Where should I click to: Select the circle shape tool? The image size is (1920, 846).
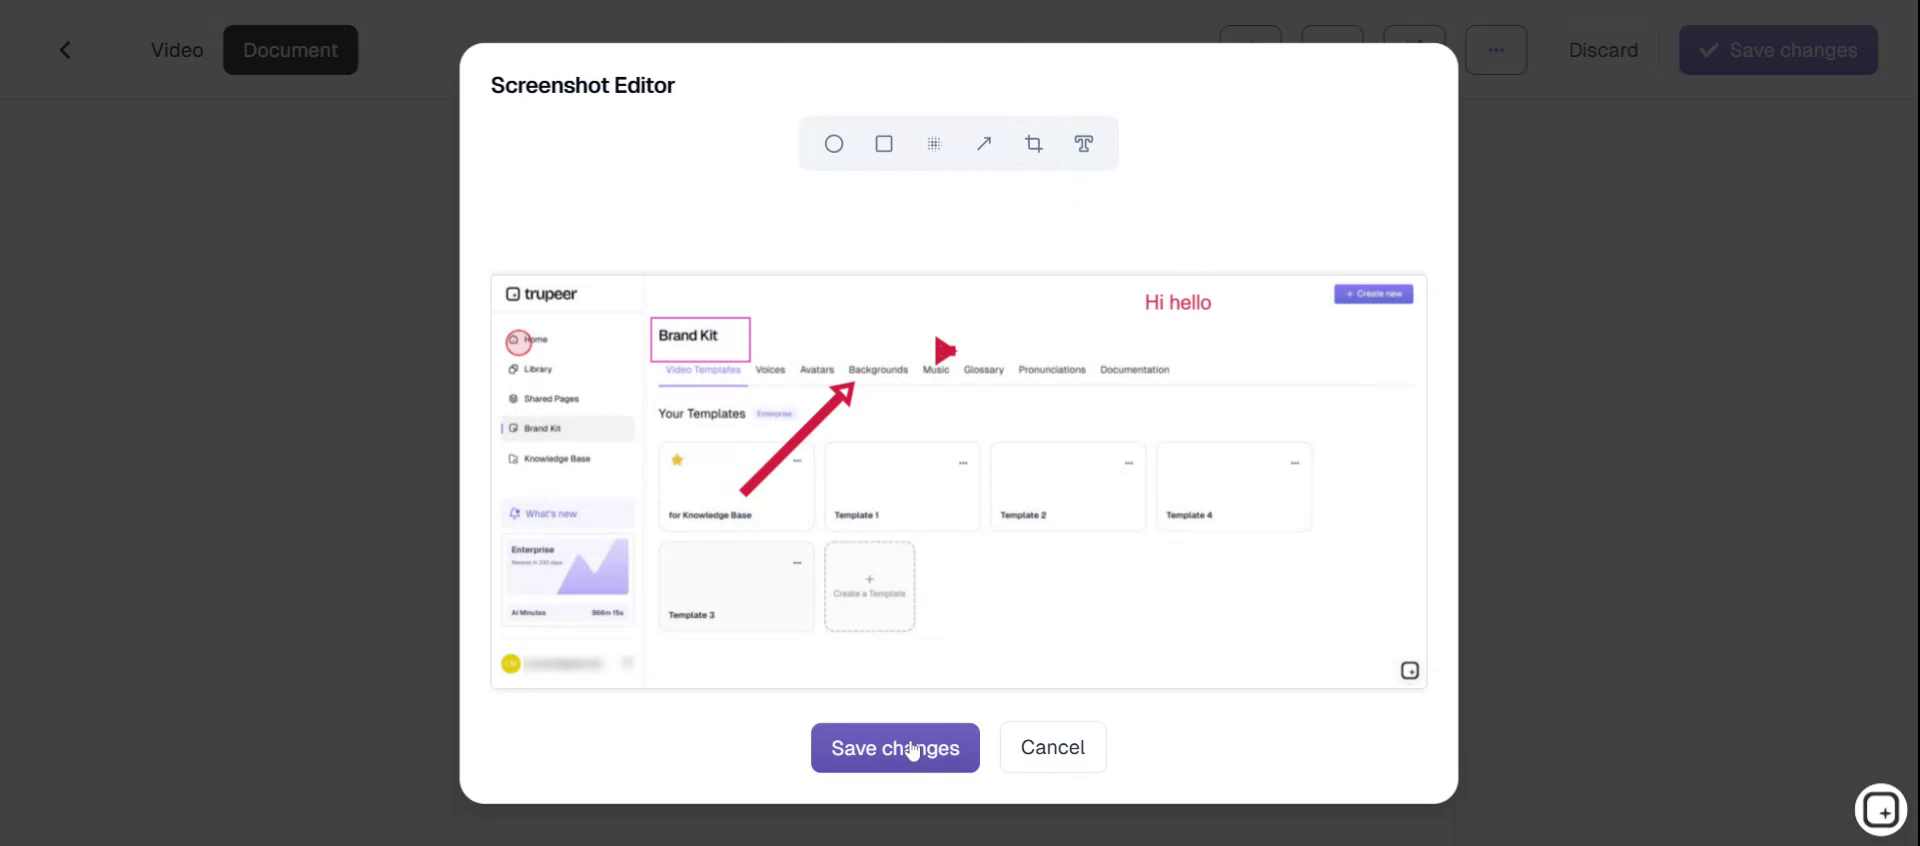tap(833, 144)
